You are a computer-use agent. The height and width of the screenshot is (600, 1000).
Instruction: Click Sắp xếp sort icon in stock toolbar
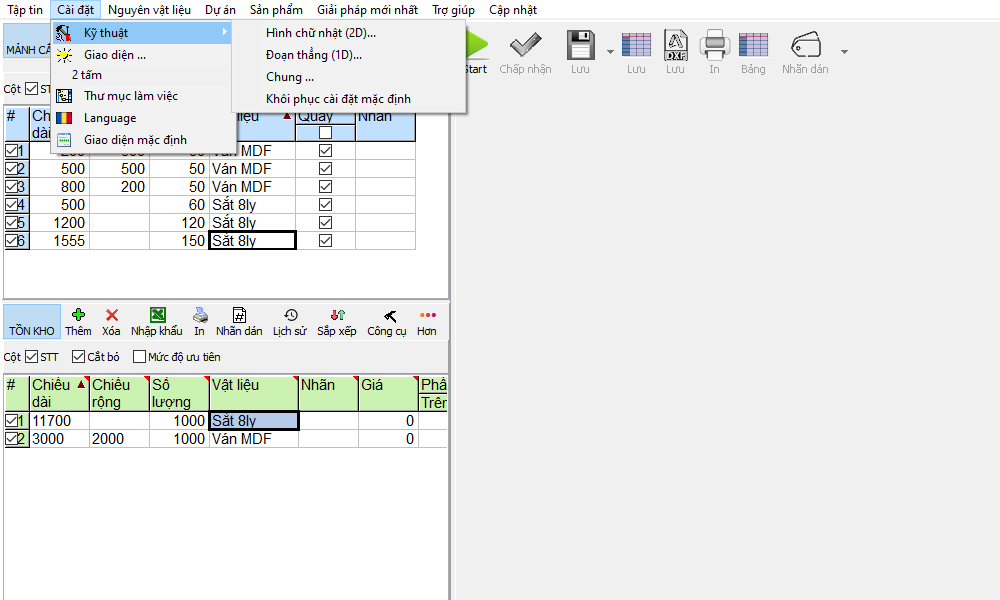click(337, 315)
